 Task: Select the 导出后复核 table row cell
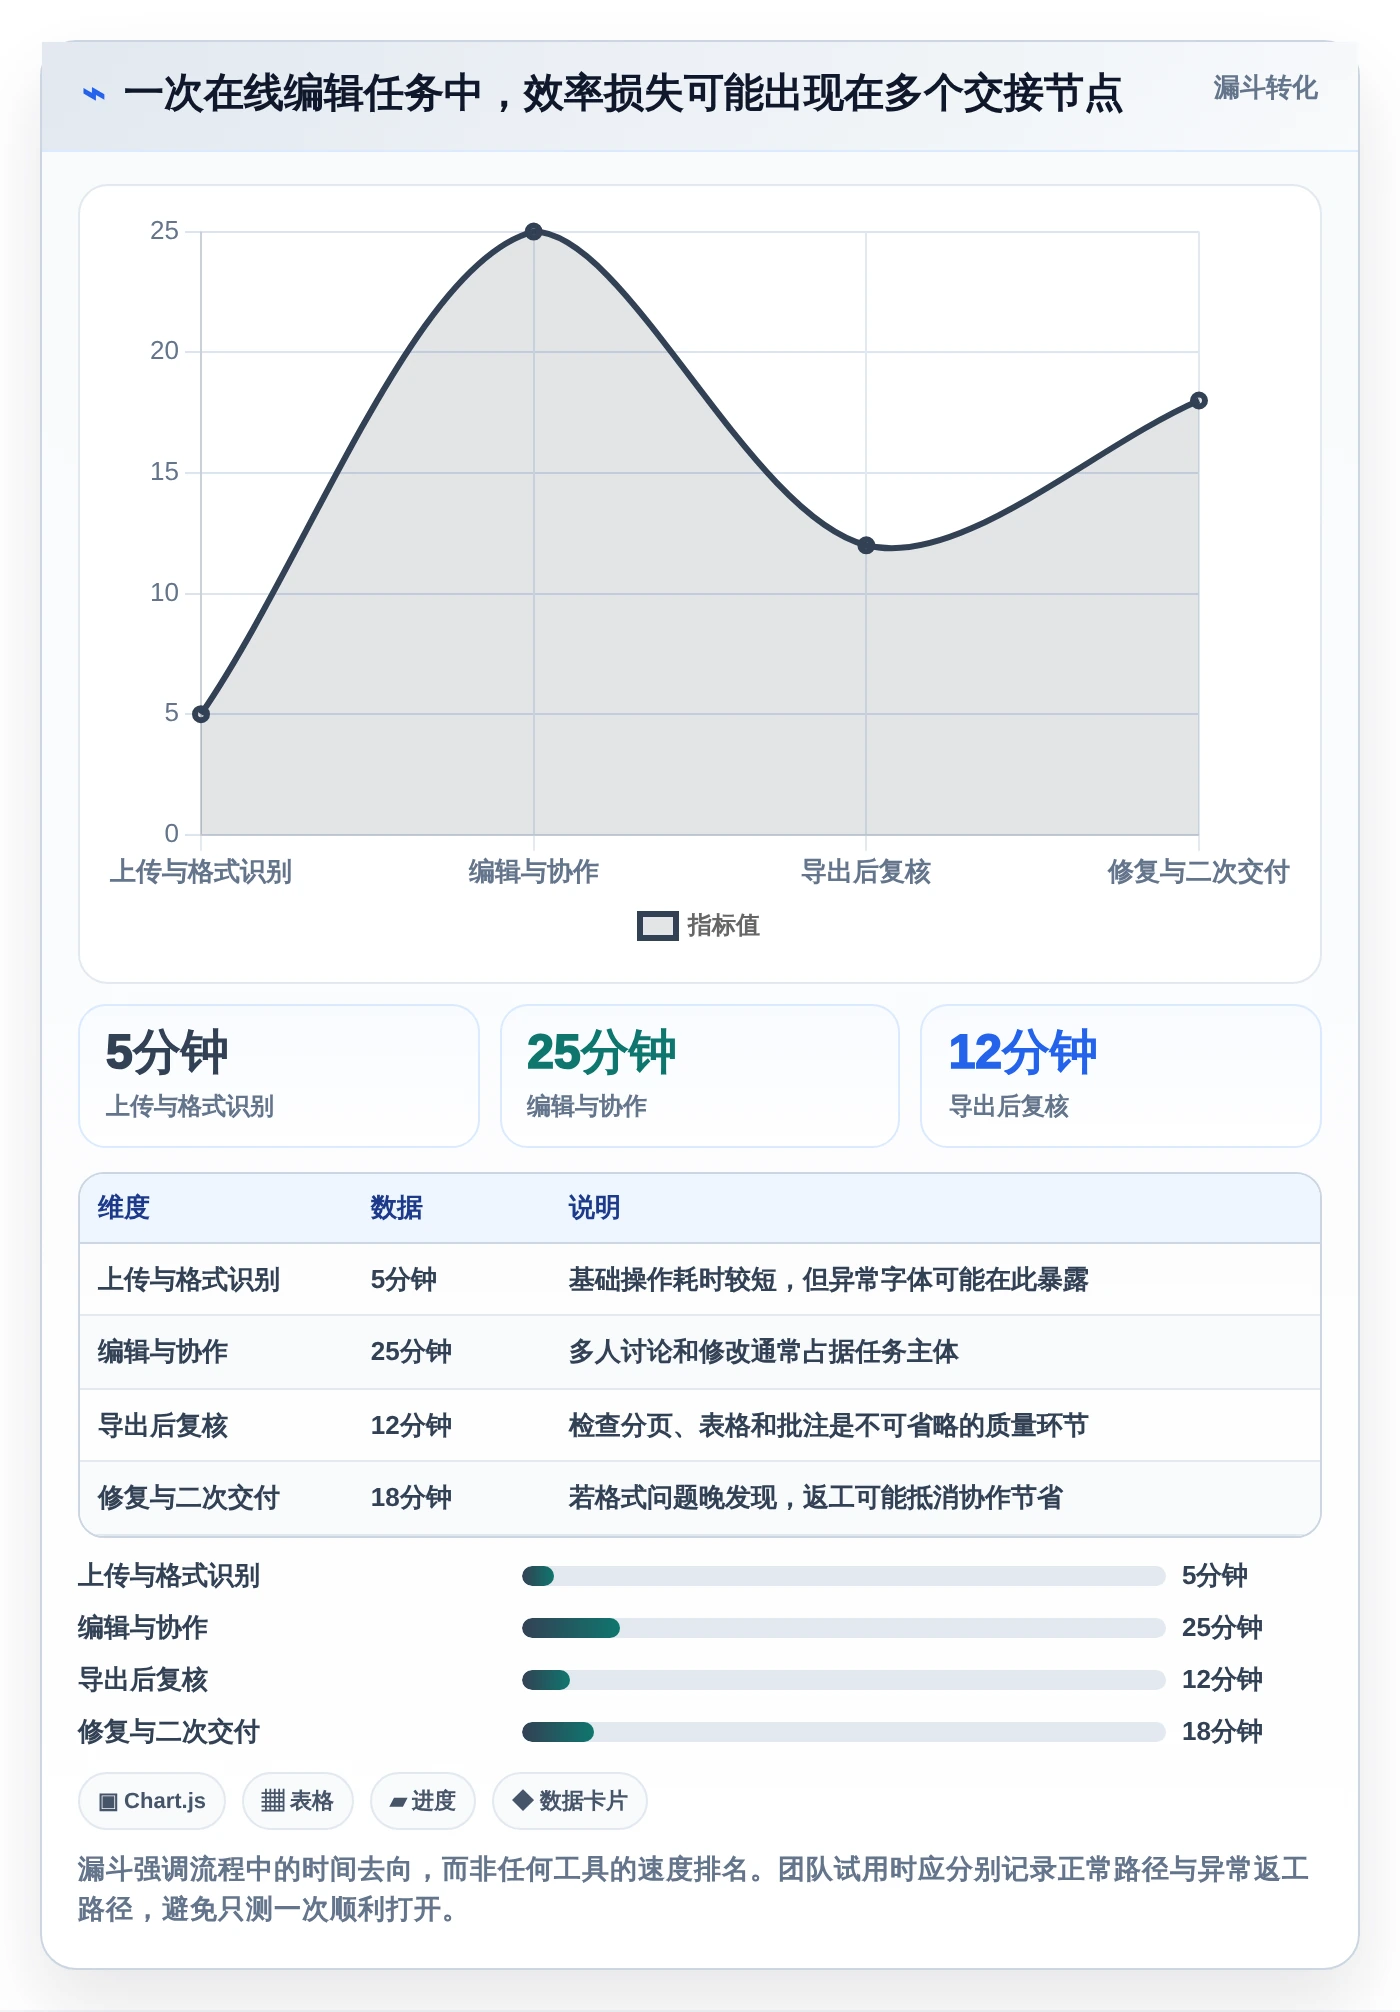(162, 1426)
